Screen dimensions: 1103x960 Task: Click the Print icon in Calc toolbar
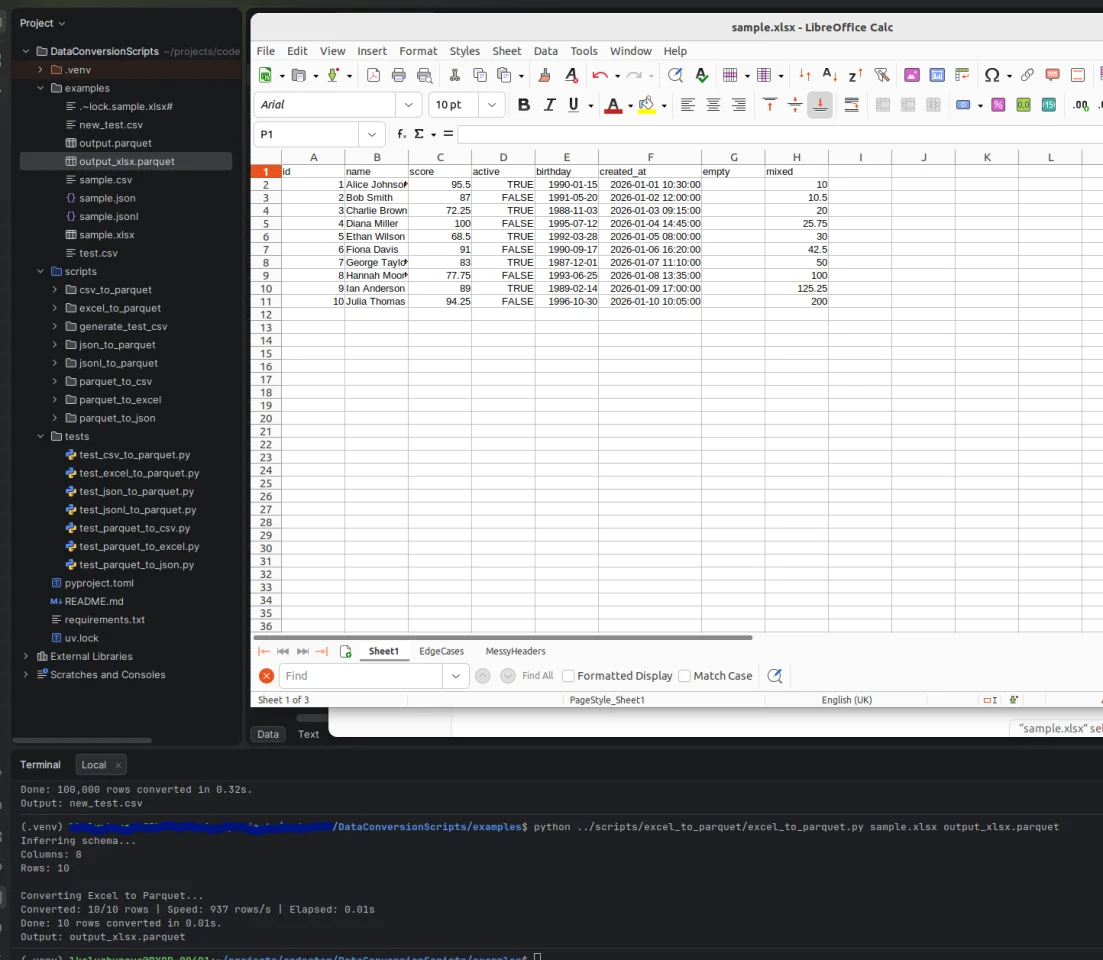tap(399, 75)
